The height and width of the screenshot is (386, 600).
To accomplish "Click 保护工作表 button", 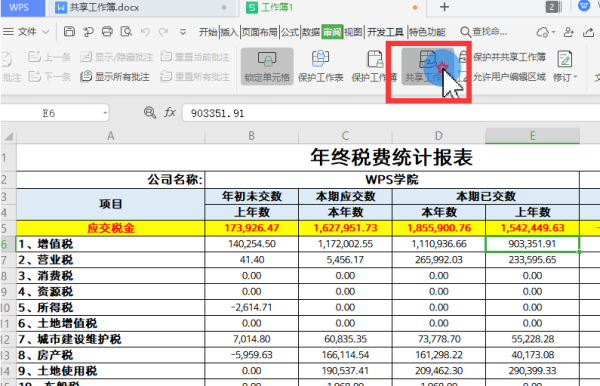I will click(321, 66).
